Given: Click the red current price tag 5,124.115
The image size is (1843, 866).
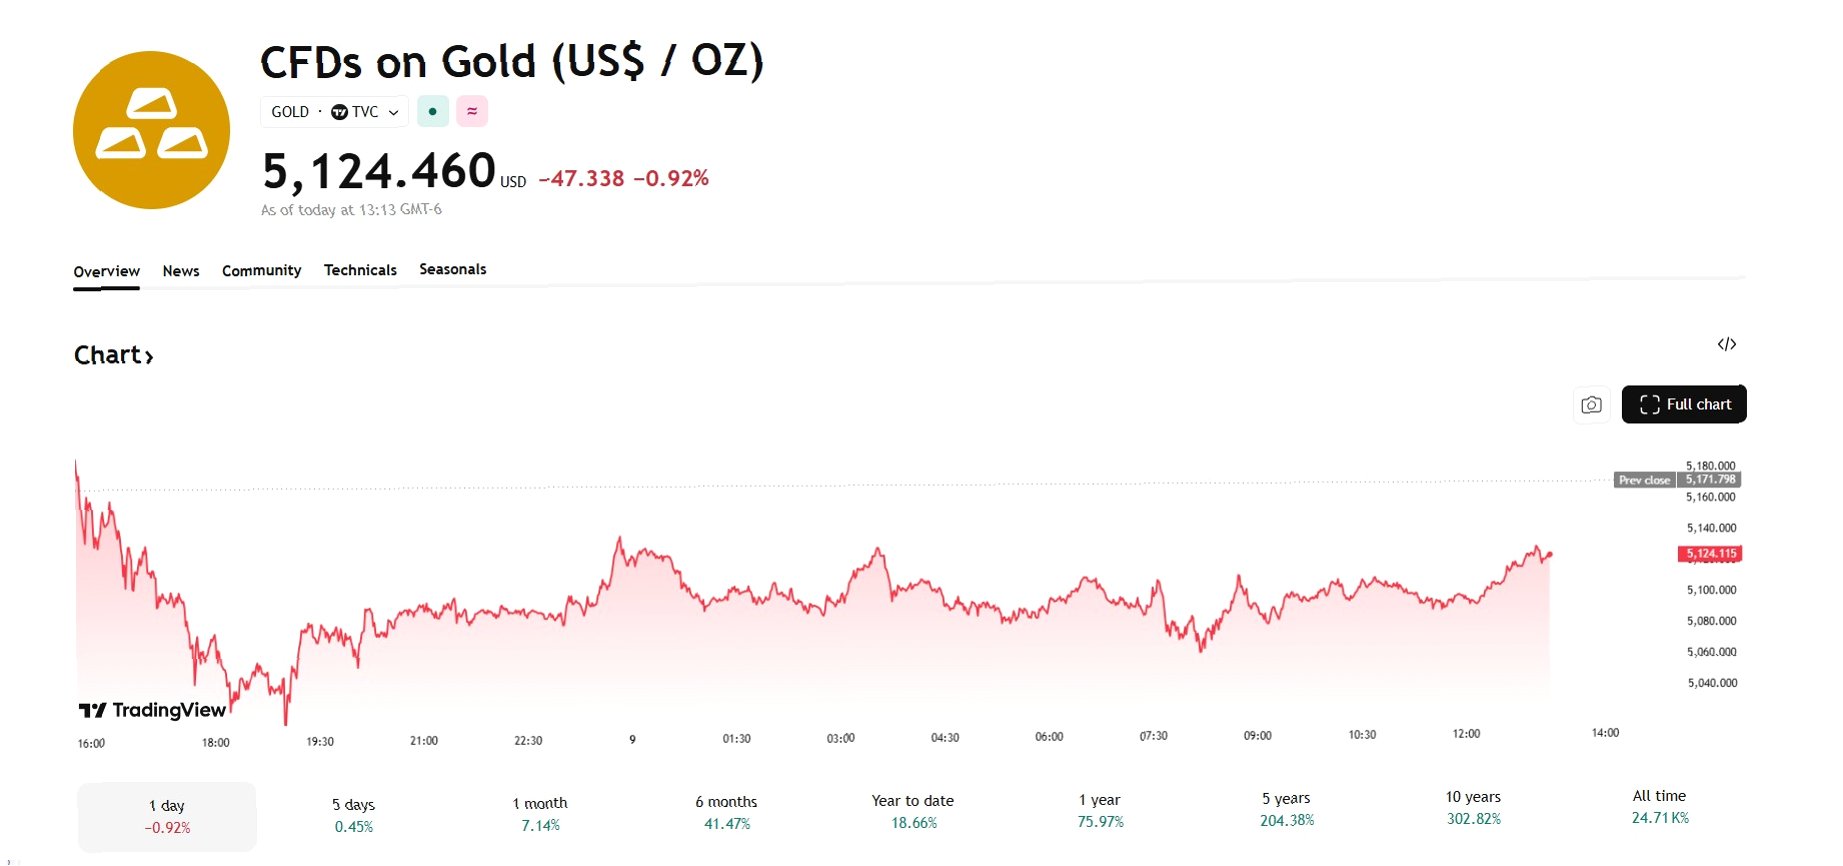Looking at the screenshot, I should 1710,553.
